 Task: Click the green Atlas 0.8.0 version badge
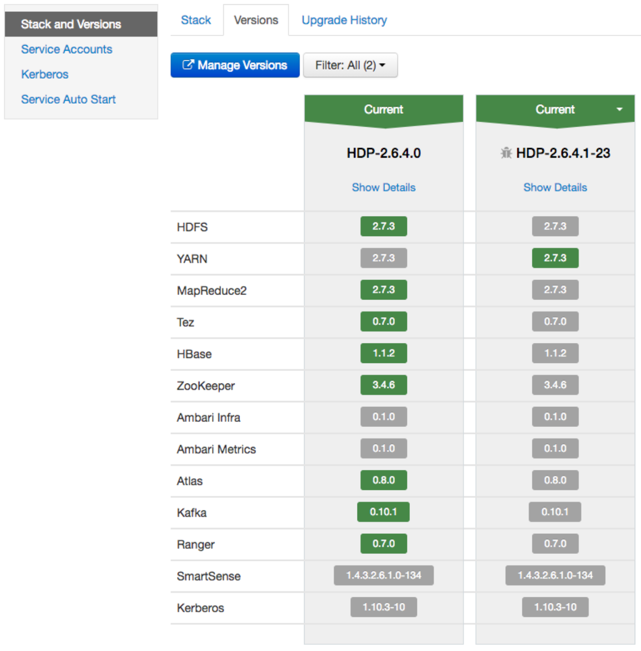tap(383, 480)
